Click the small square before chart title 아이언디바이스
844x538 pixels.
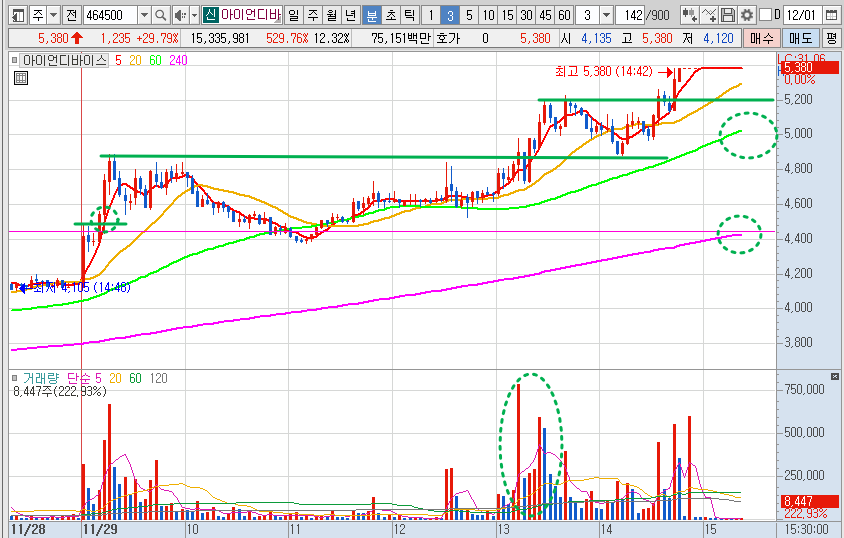15,60
